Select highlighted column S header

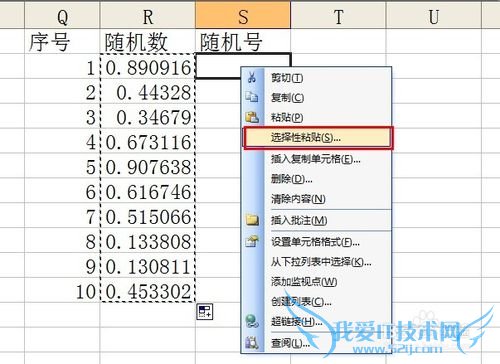[x=243, y=16]
